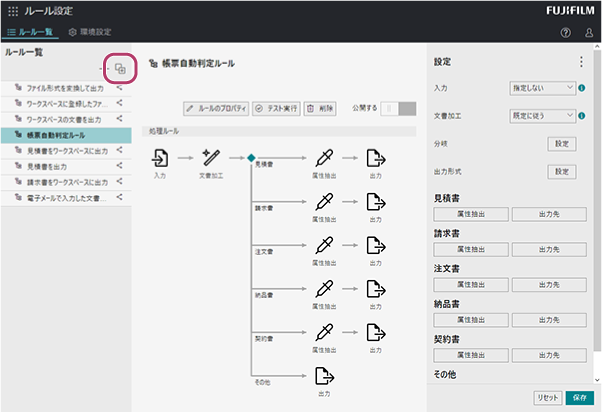
Task: Select 属性抽出 eyedropper in 注文書 branch
Action: click(x=324, y=245)
